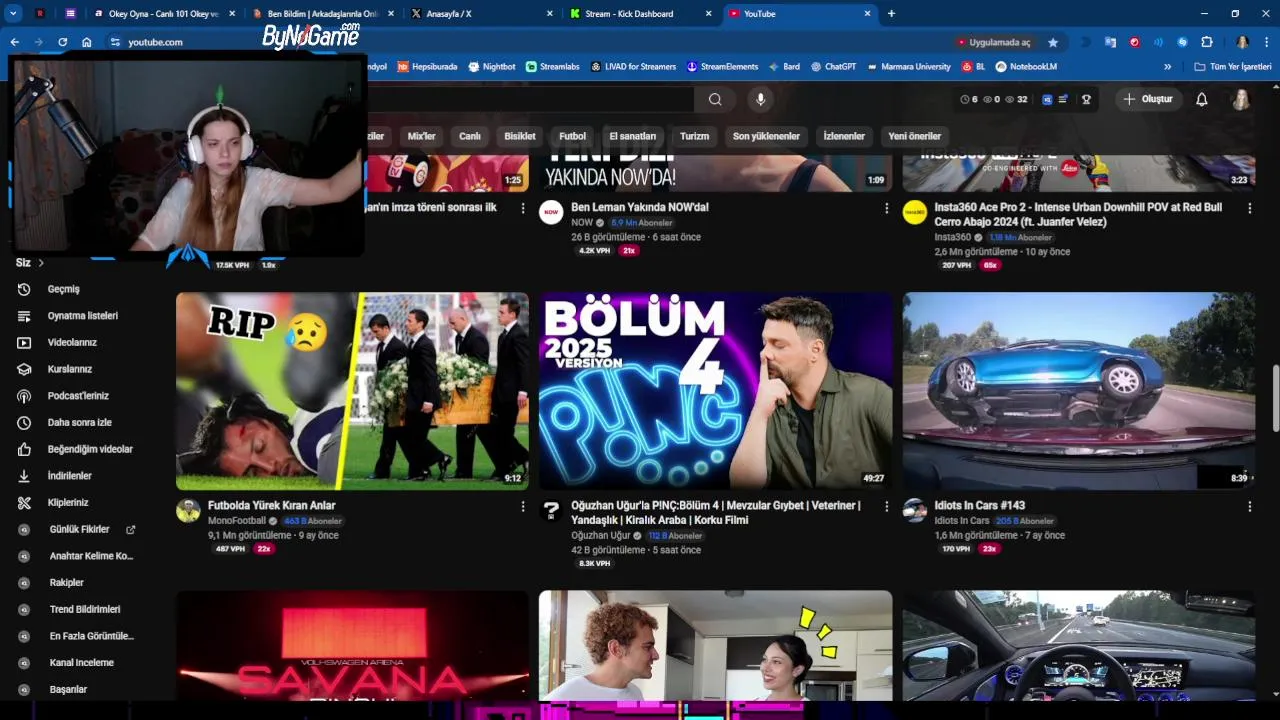Open options menu for Insta360 Ace Pro 2 video
This screenshot has width=1280, height=720.
[x=1249, y=208]
